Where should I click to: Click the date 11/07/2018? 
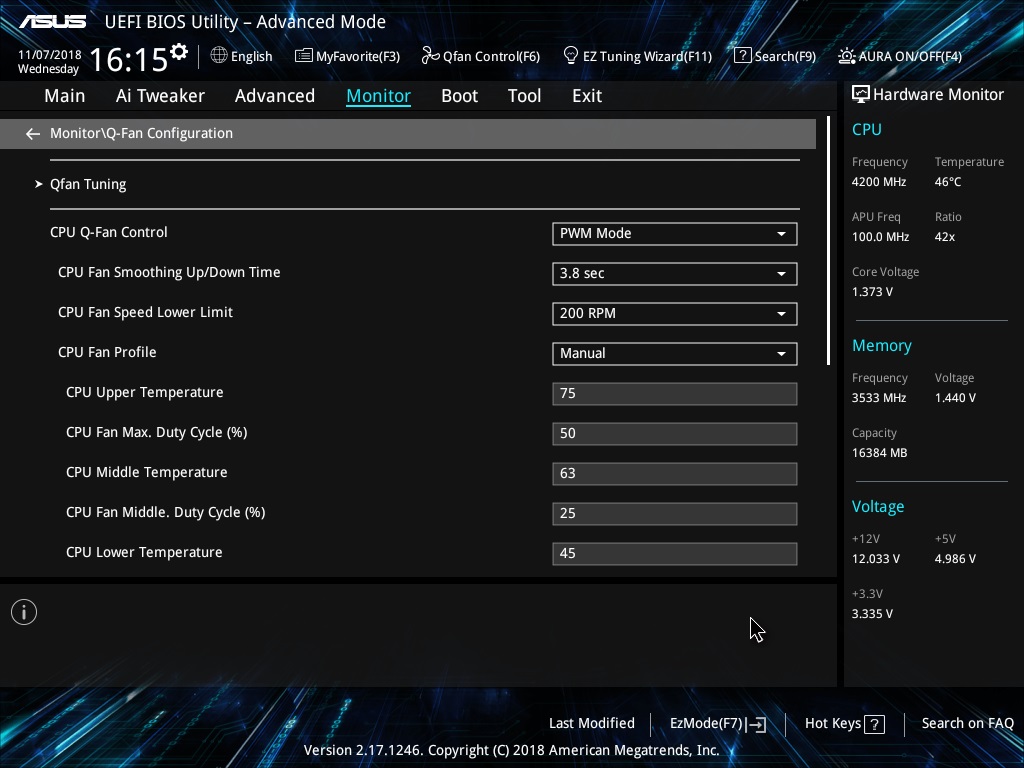(50, 55)
